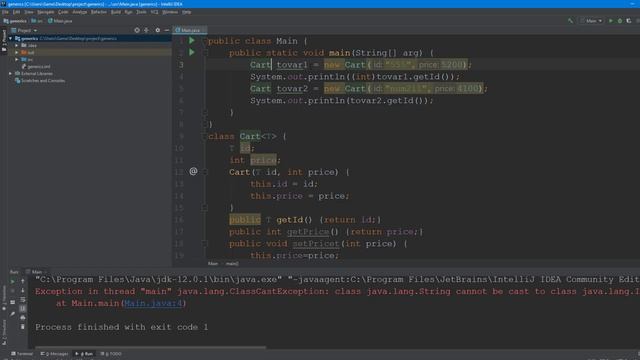Switch to the Main.java editor tab

[x=189, y=30]
